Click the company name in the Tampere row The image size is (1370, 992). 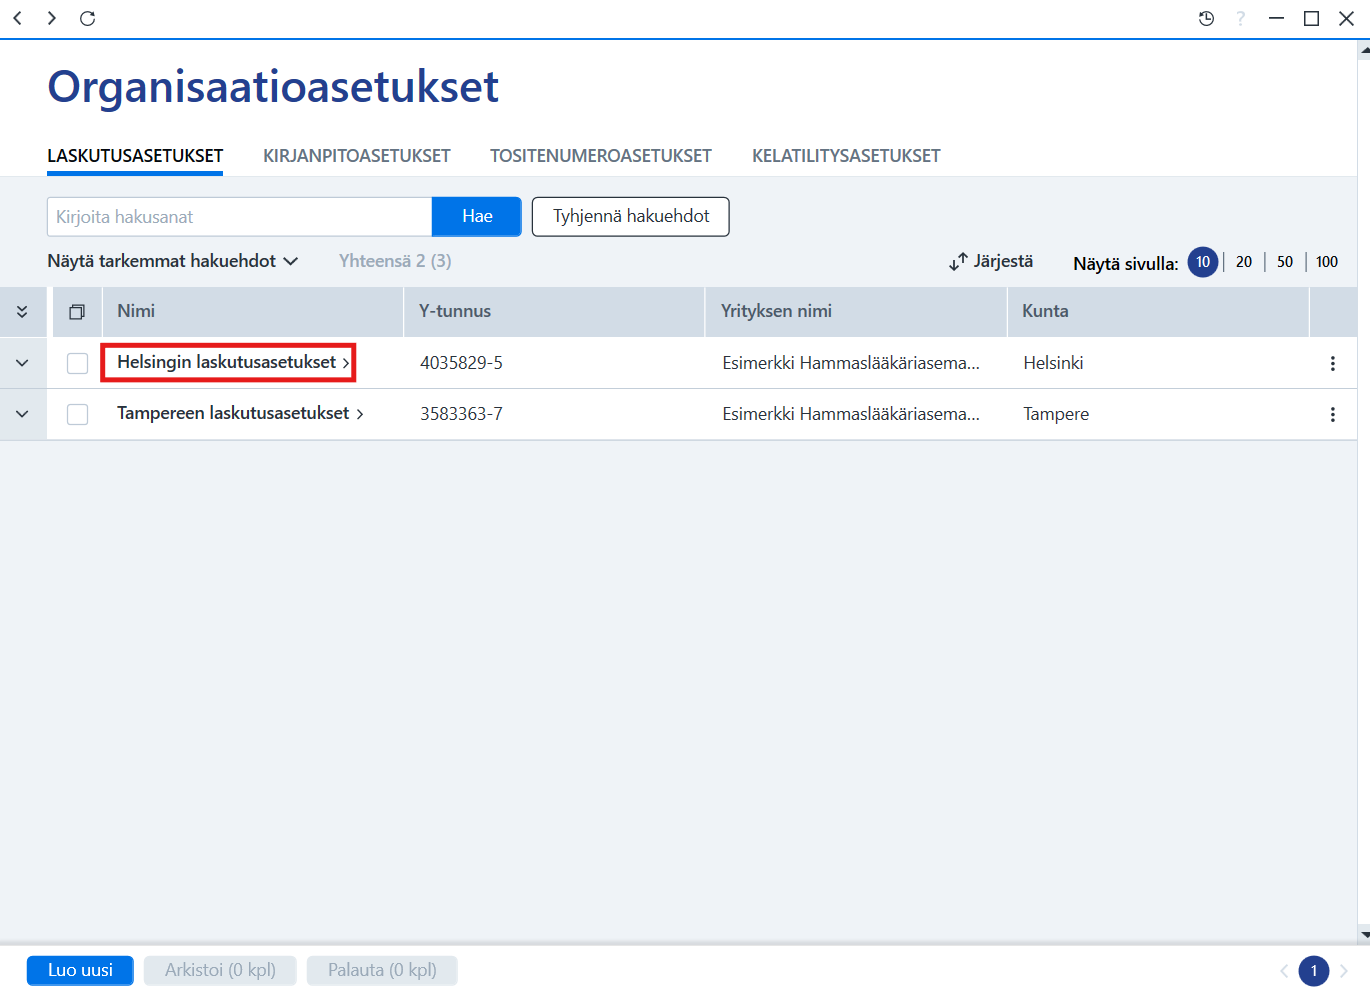coord(851,414)
